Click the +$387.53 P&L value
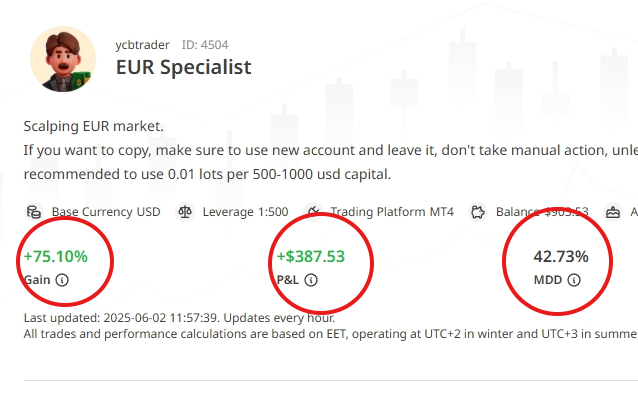Viewport: 638px width, 403px height. (310, 256)
